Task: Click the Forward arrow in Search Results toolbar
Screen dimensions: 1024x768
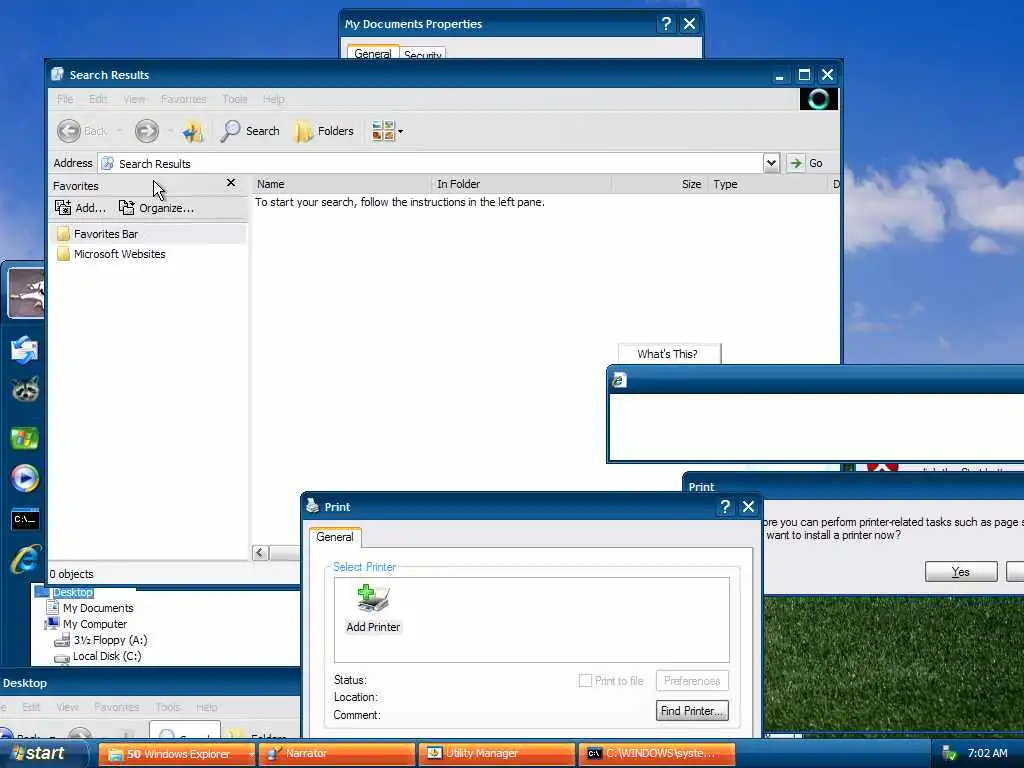Action: click(147, 131)
